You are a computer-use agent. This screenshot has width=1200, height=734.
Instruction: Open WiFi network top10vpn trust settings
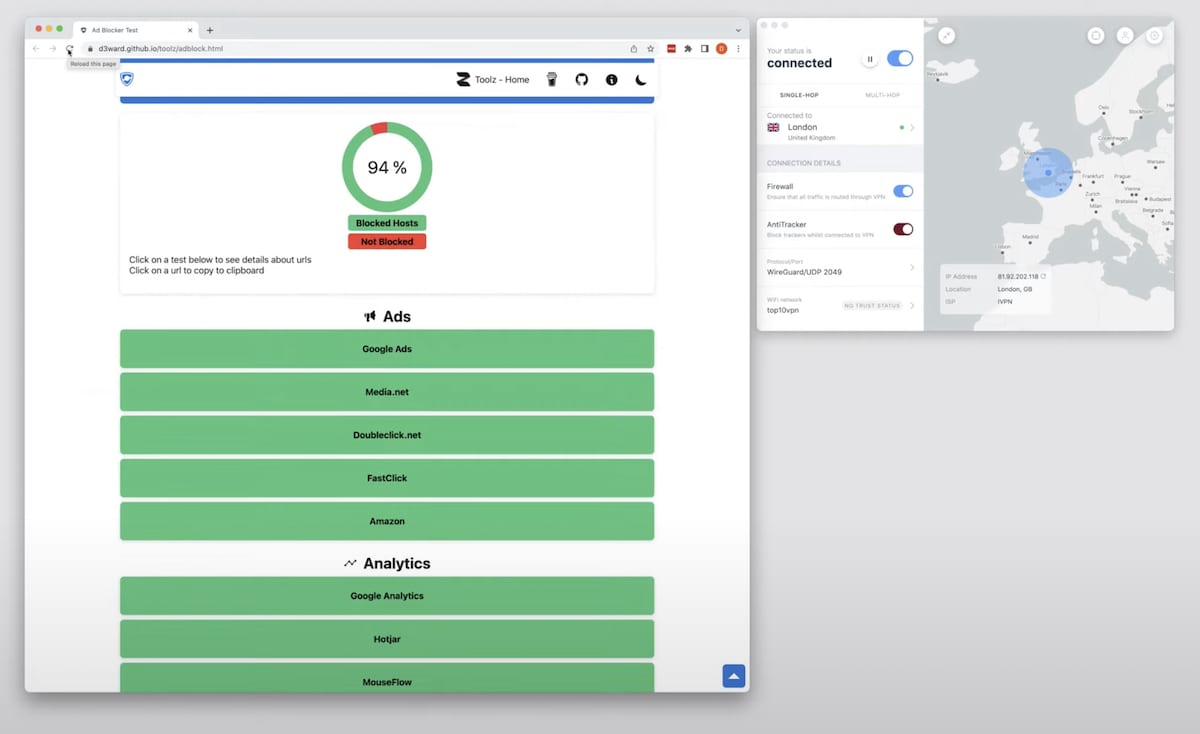coord(840,305)
